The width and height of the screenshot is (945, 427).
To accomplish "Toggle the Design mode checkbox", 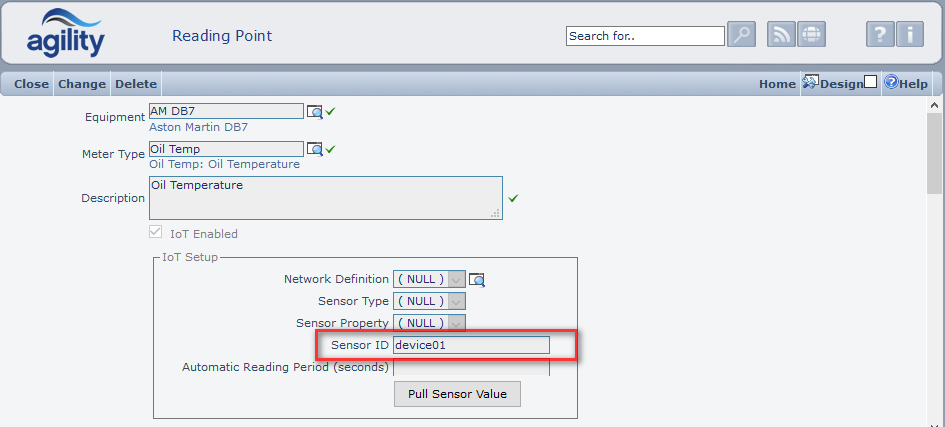I will pos(870,82).
